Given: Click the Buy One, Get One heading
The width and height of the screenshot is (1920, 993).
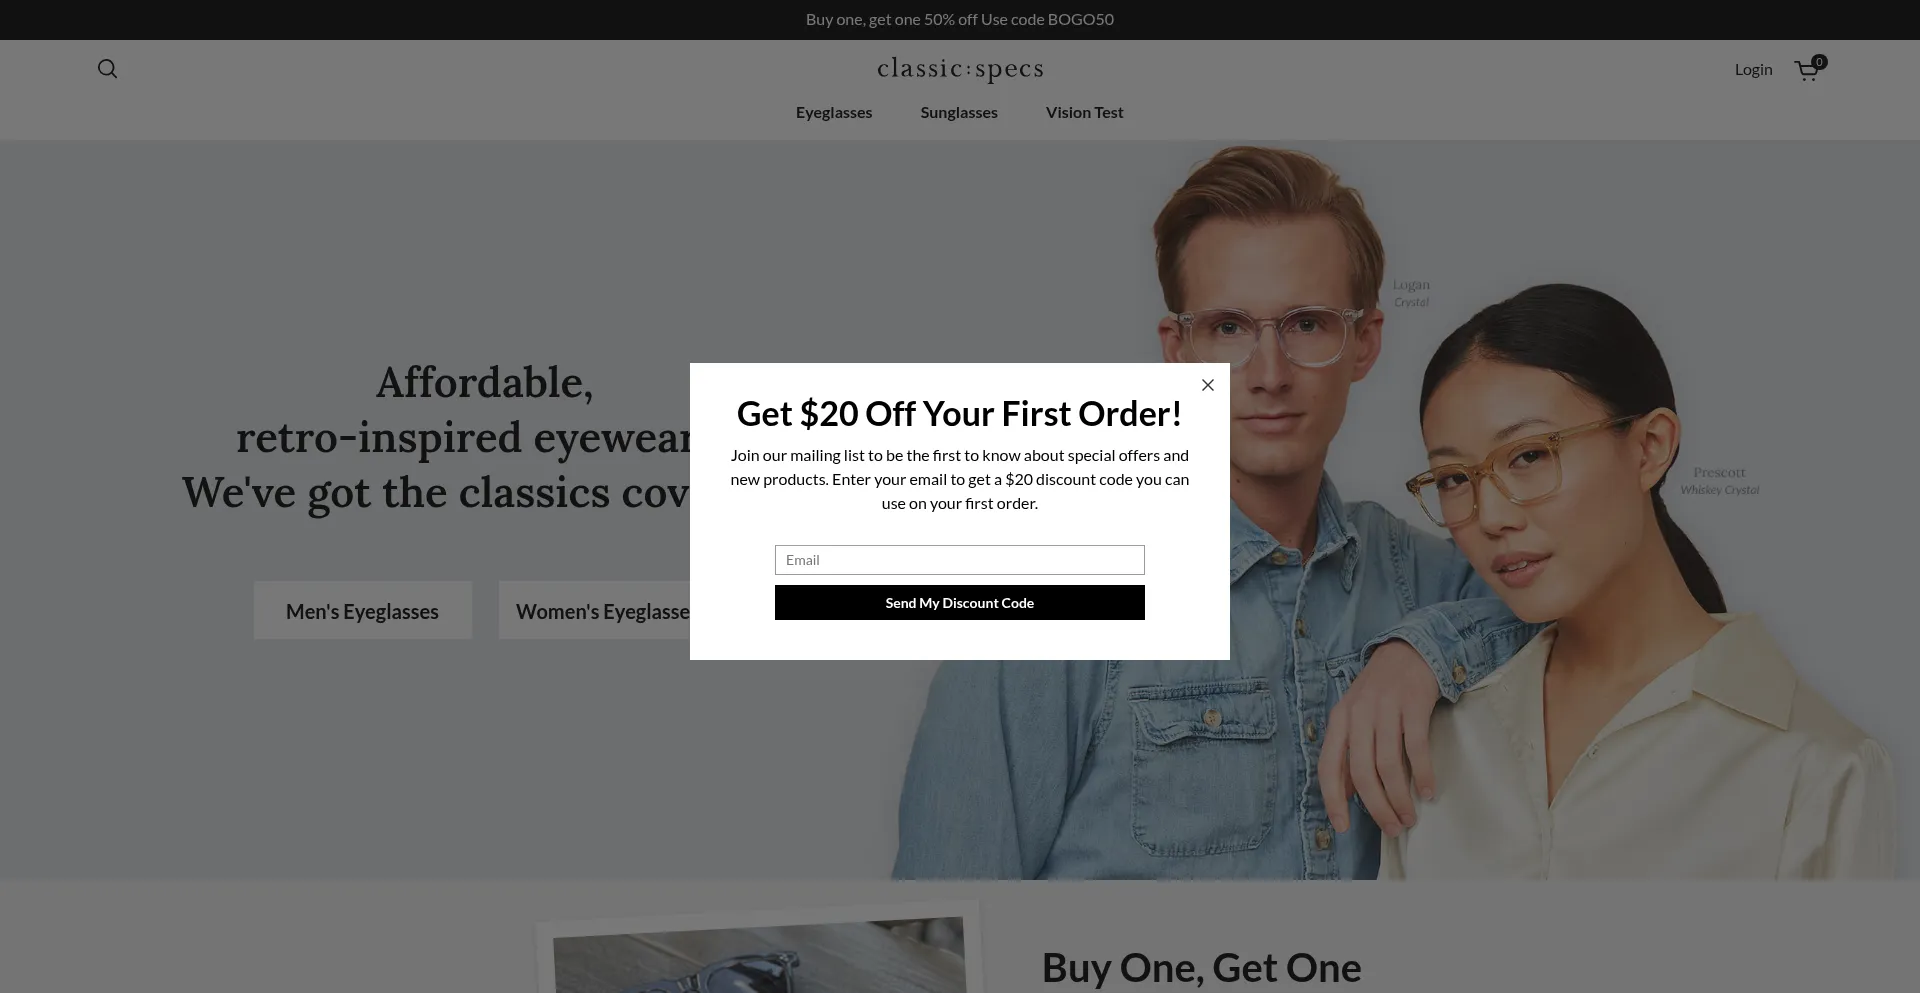Looking at the screenshot, I should [x=1201, y=967].
